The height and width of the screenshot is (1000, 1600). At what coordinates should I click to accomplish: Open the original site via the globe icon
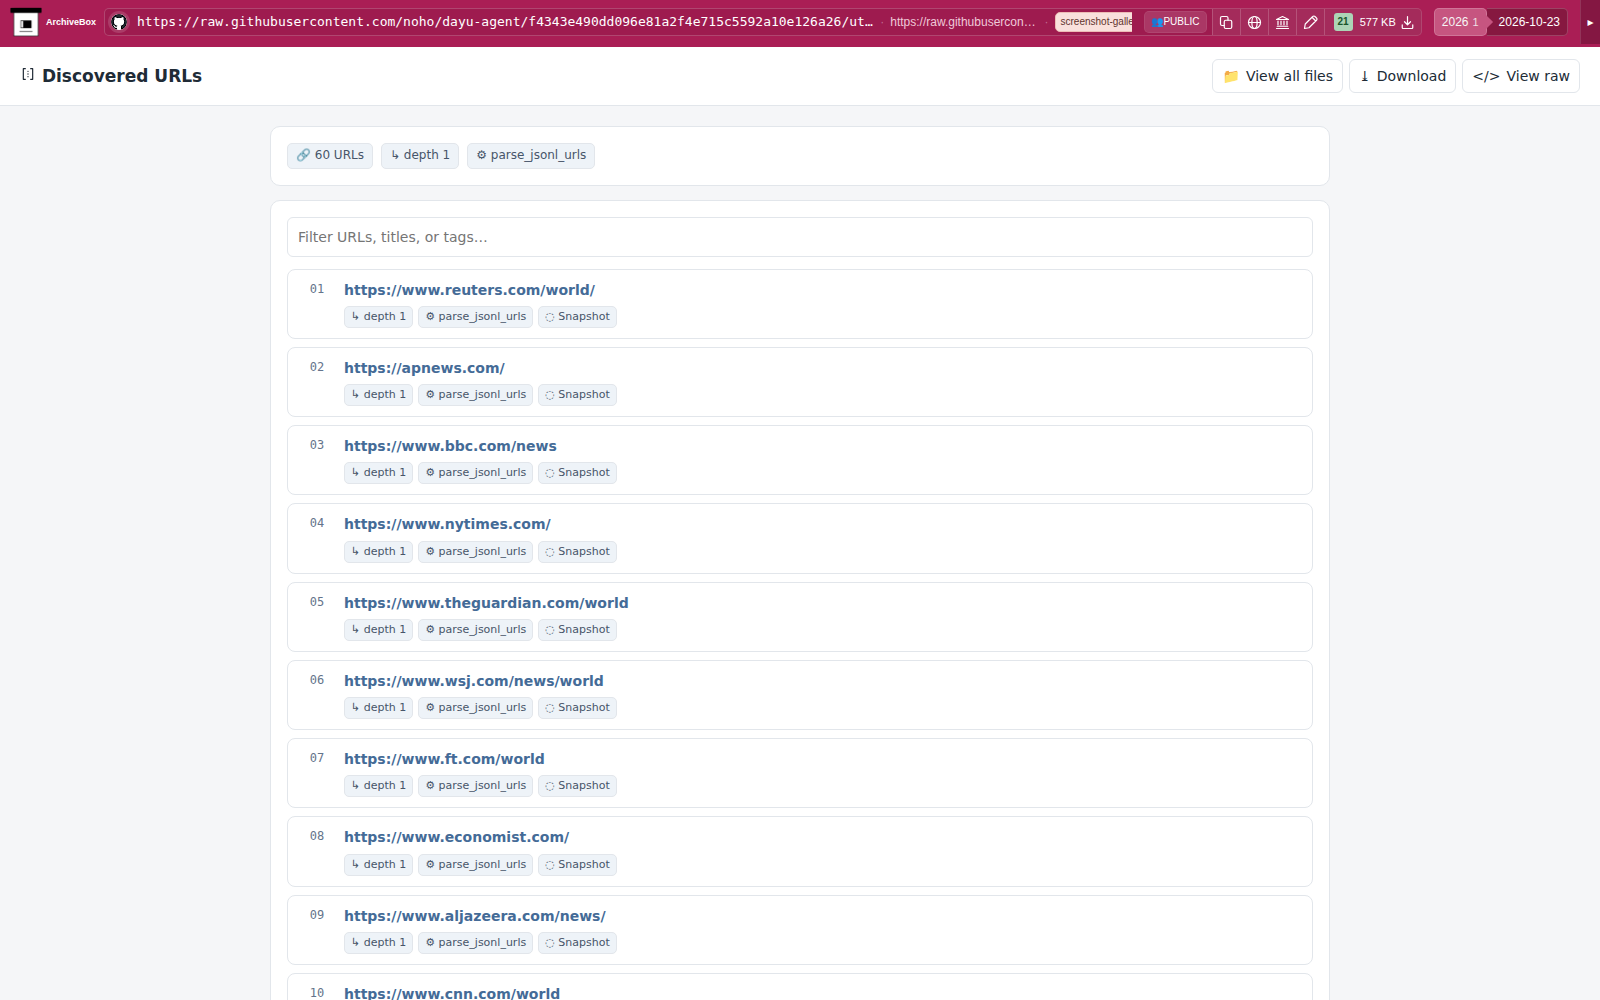coord(1254,22)
